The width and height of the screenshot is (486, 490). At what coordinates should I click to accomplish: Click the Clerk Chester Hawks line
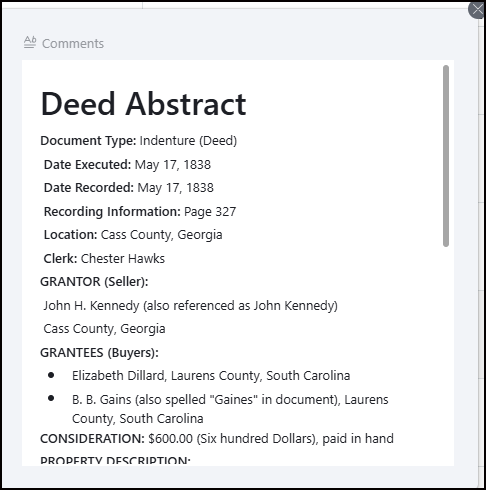[x=104, y=259]
